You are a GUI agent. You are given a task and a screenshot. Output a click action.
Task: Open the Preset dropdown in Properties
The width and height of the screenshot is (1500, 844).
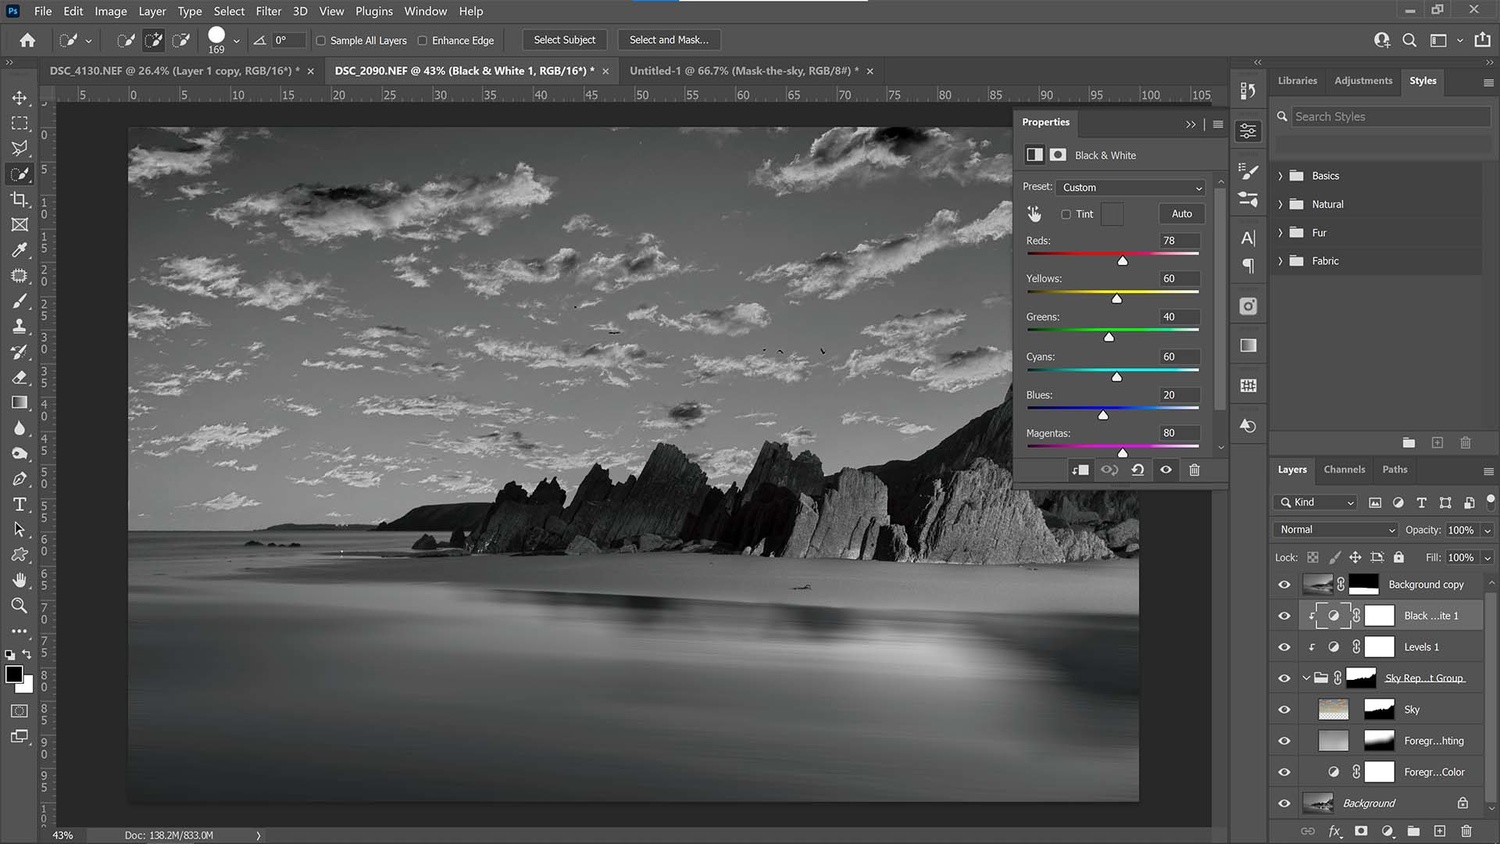[1130, 187]
